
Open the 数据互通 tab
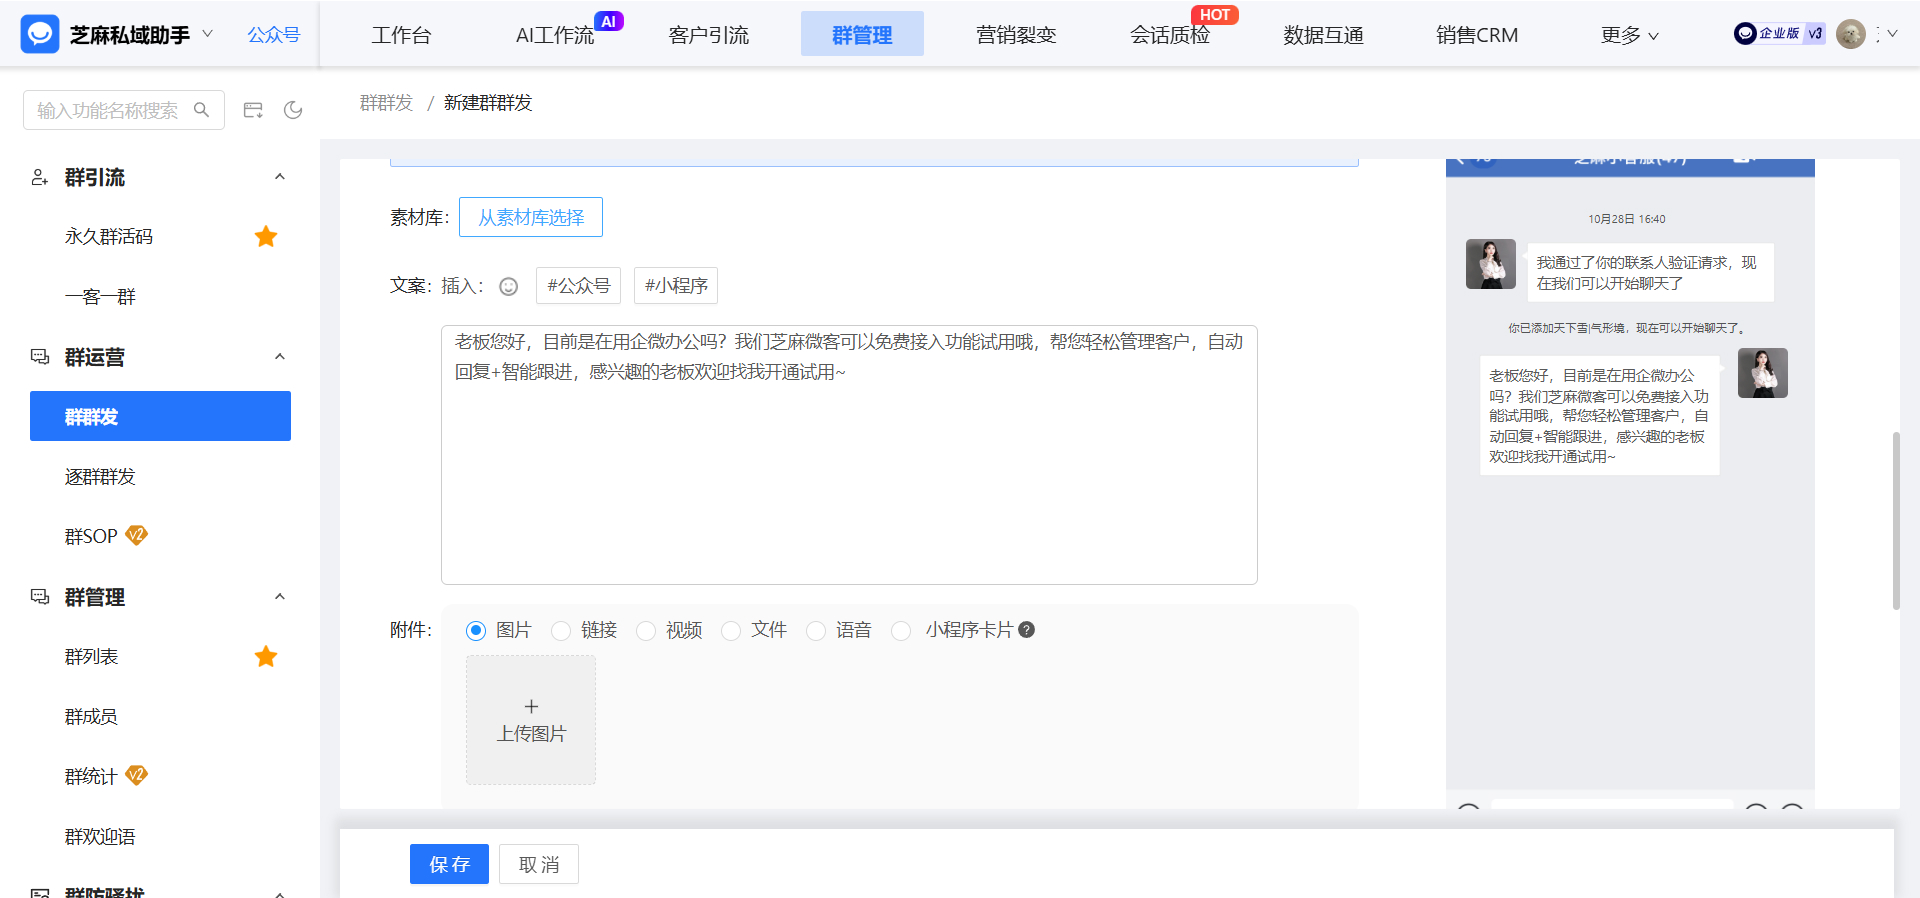point(1323,35)
